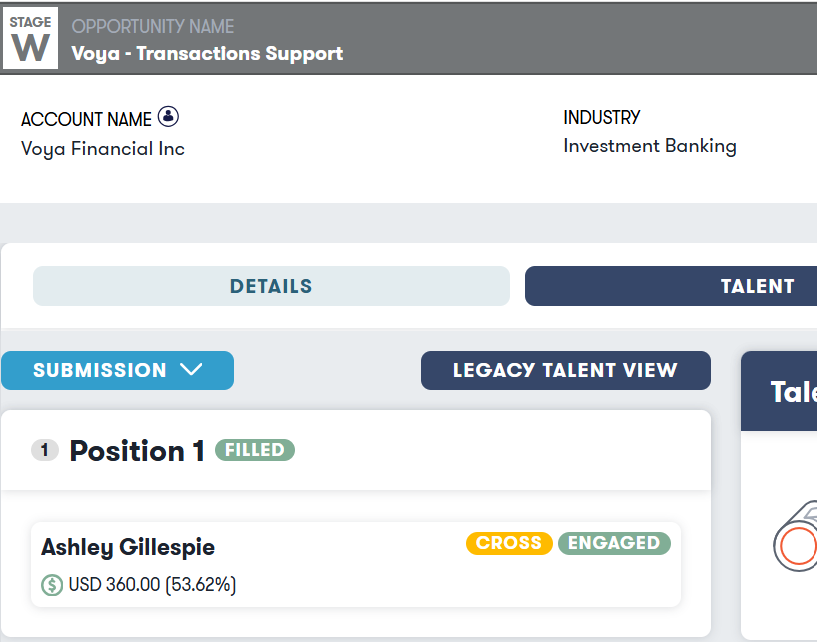Click the Engaged status tag

click(614, 543)
